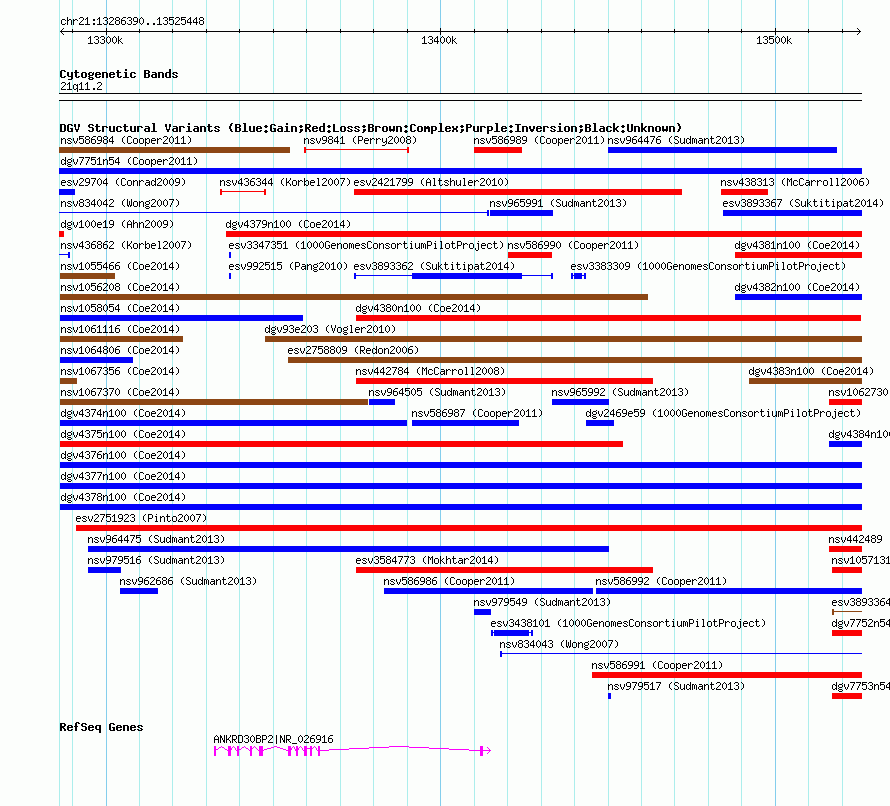Select the nsv586987 (Cooper2011) label
890x806 pixels.
point(477,413)
